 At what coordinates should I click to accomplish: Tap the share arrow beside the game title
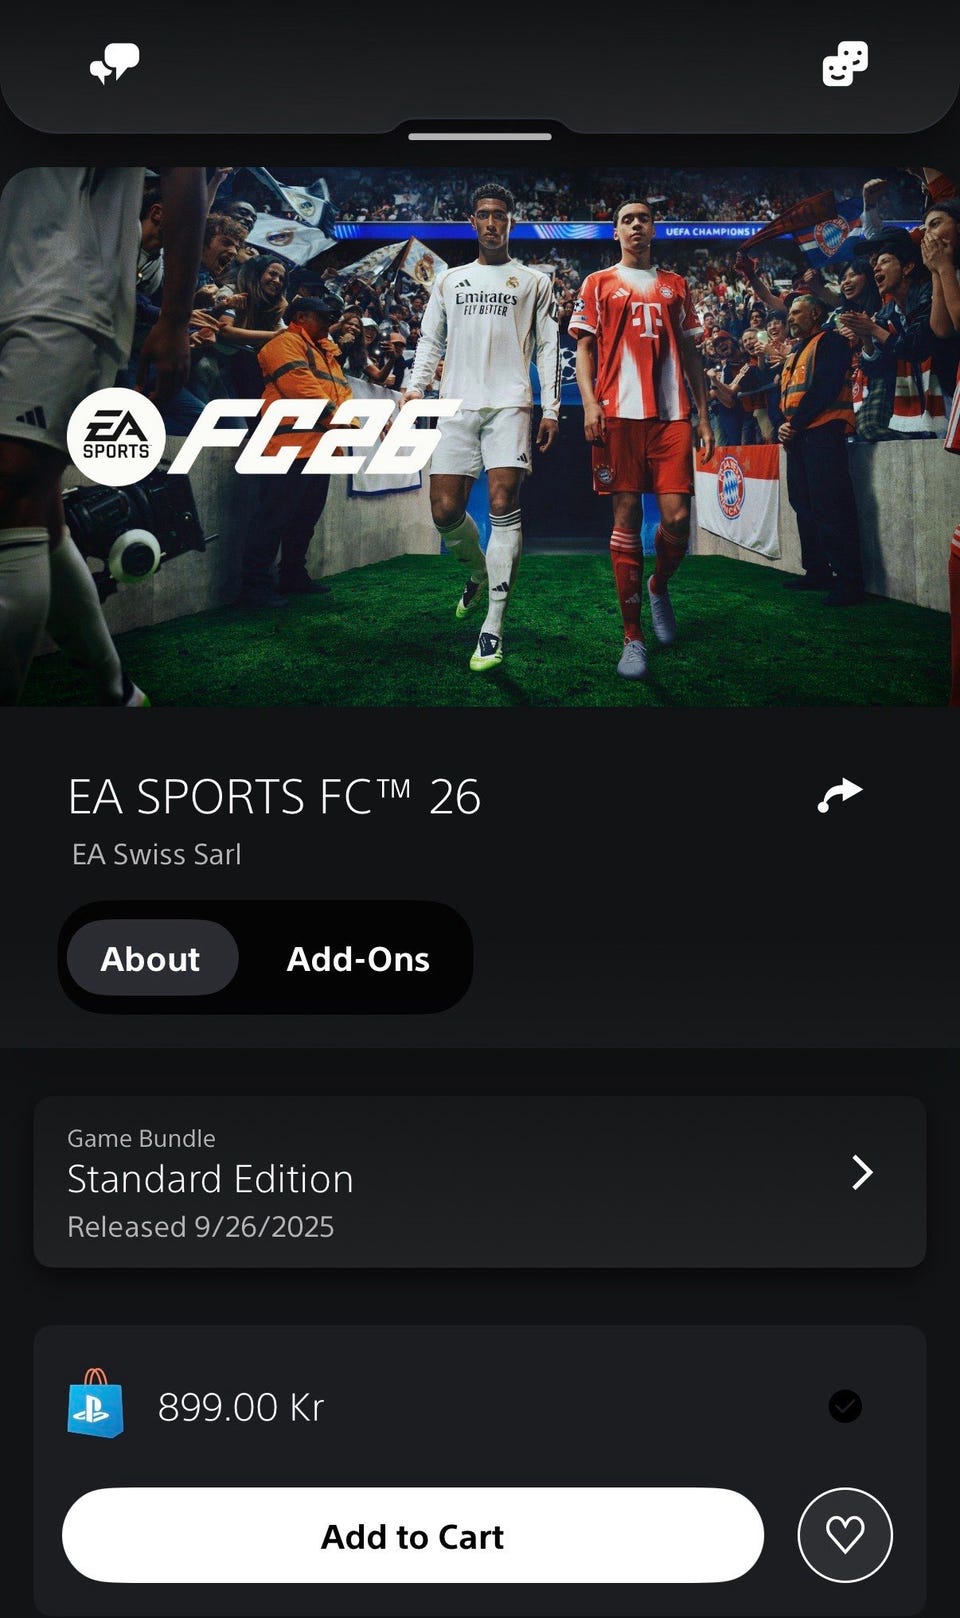click(840, 796)
